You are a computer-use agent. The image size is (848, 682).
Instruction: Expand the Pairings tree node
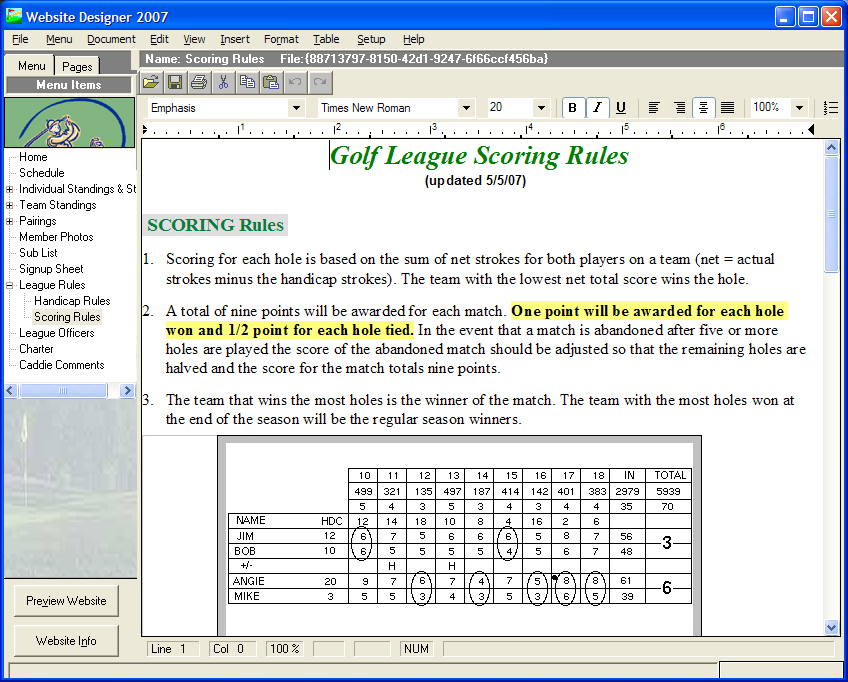point(9,221)
